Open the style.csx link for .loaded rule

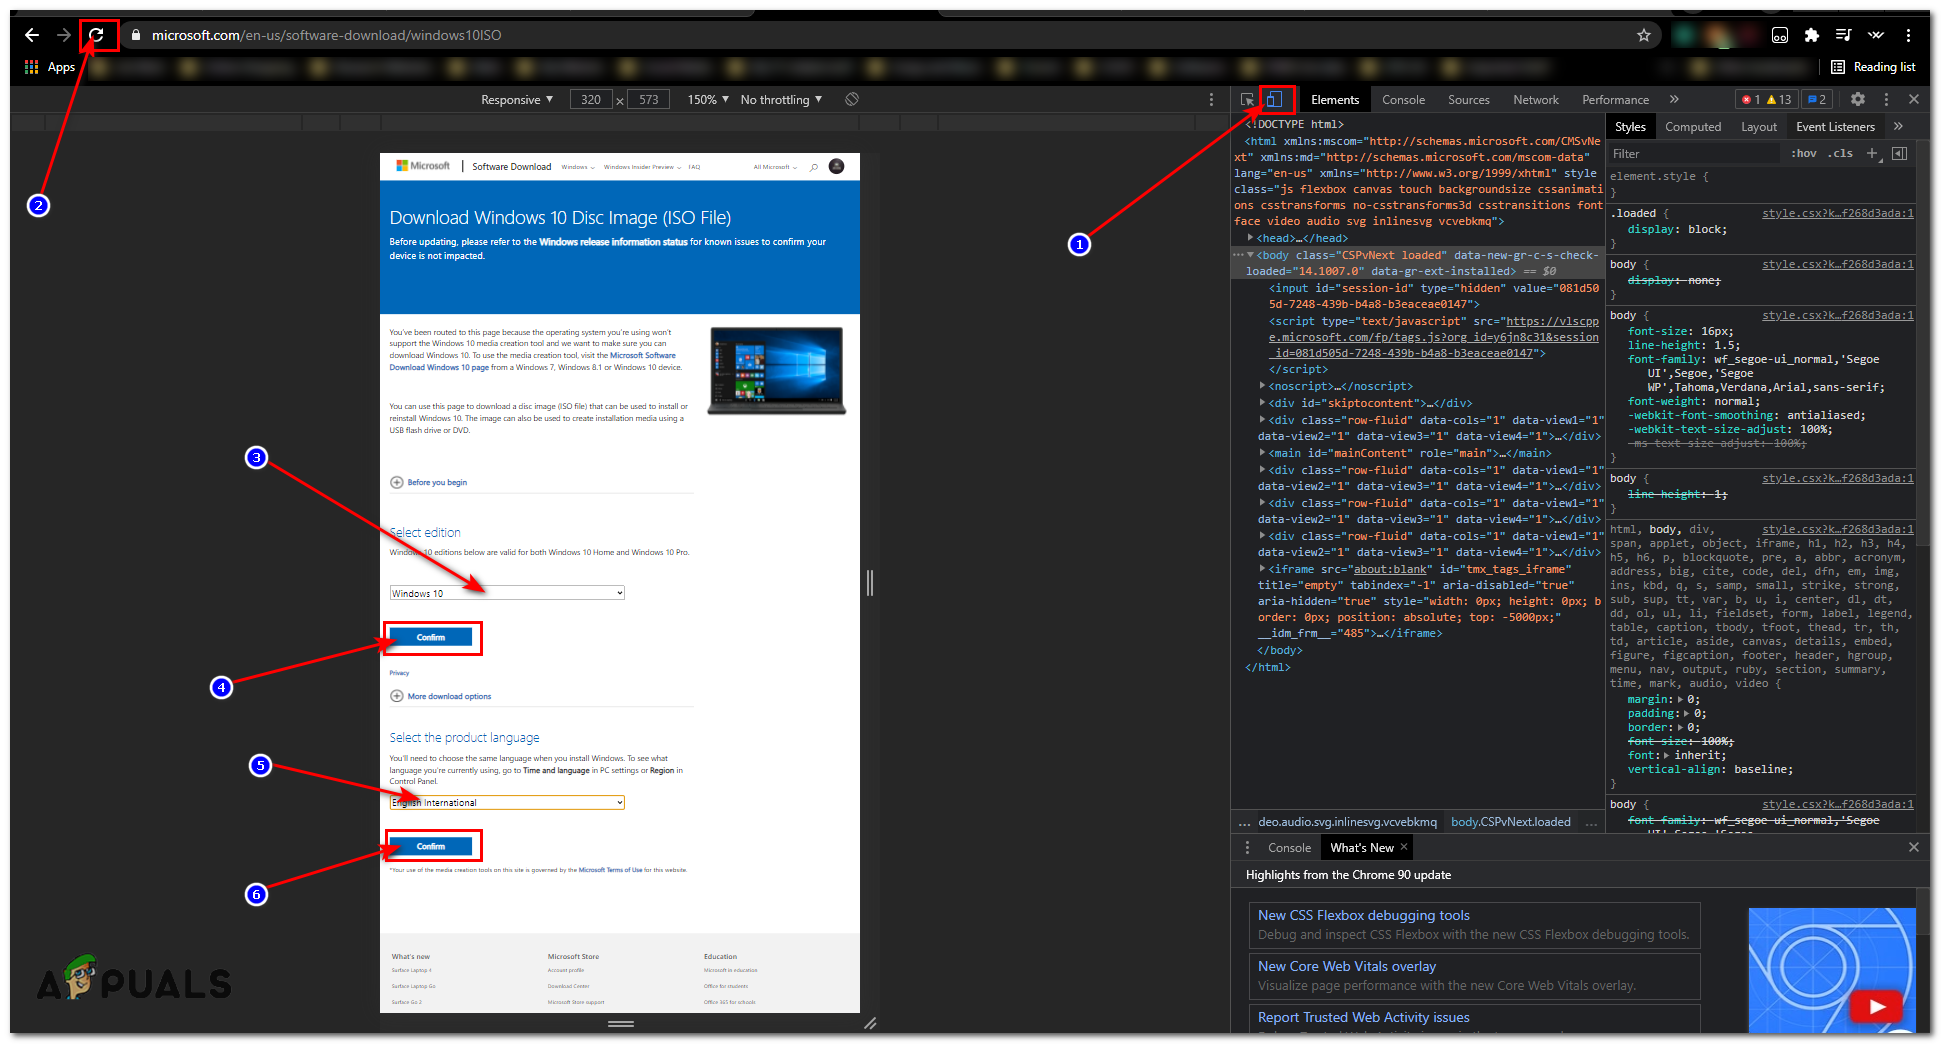click(x=1837, y=213)
